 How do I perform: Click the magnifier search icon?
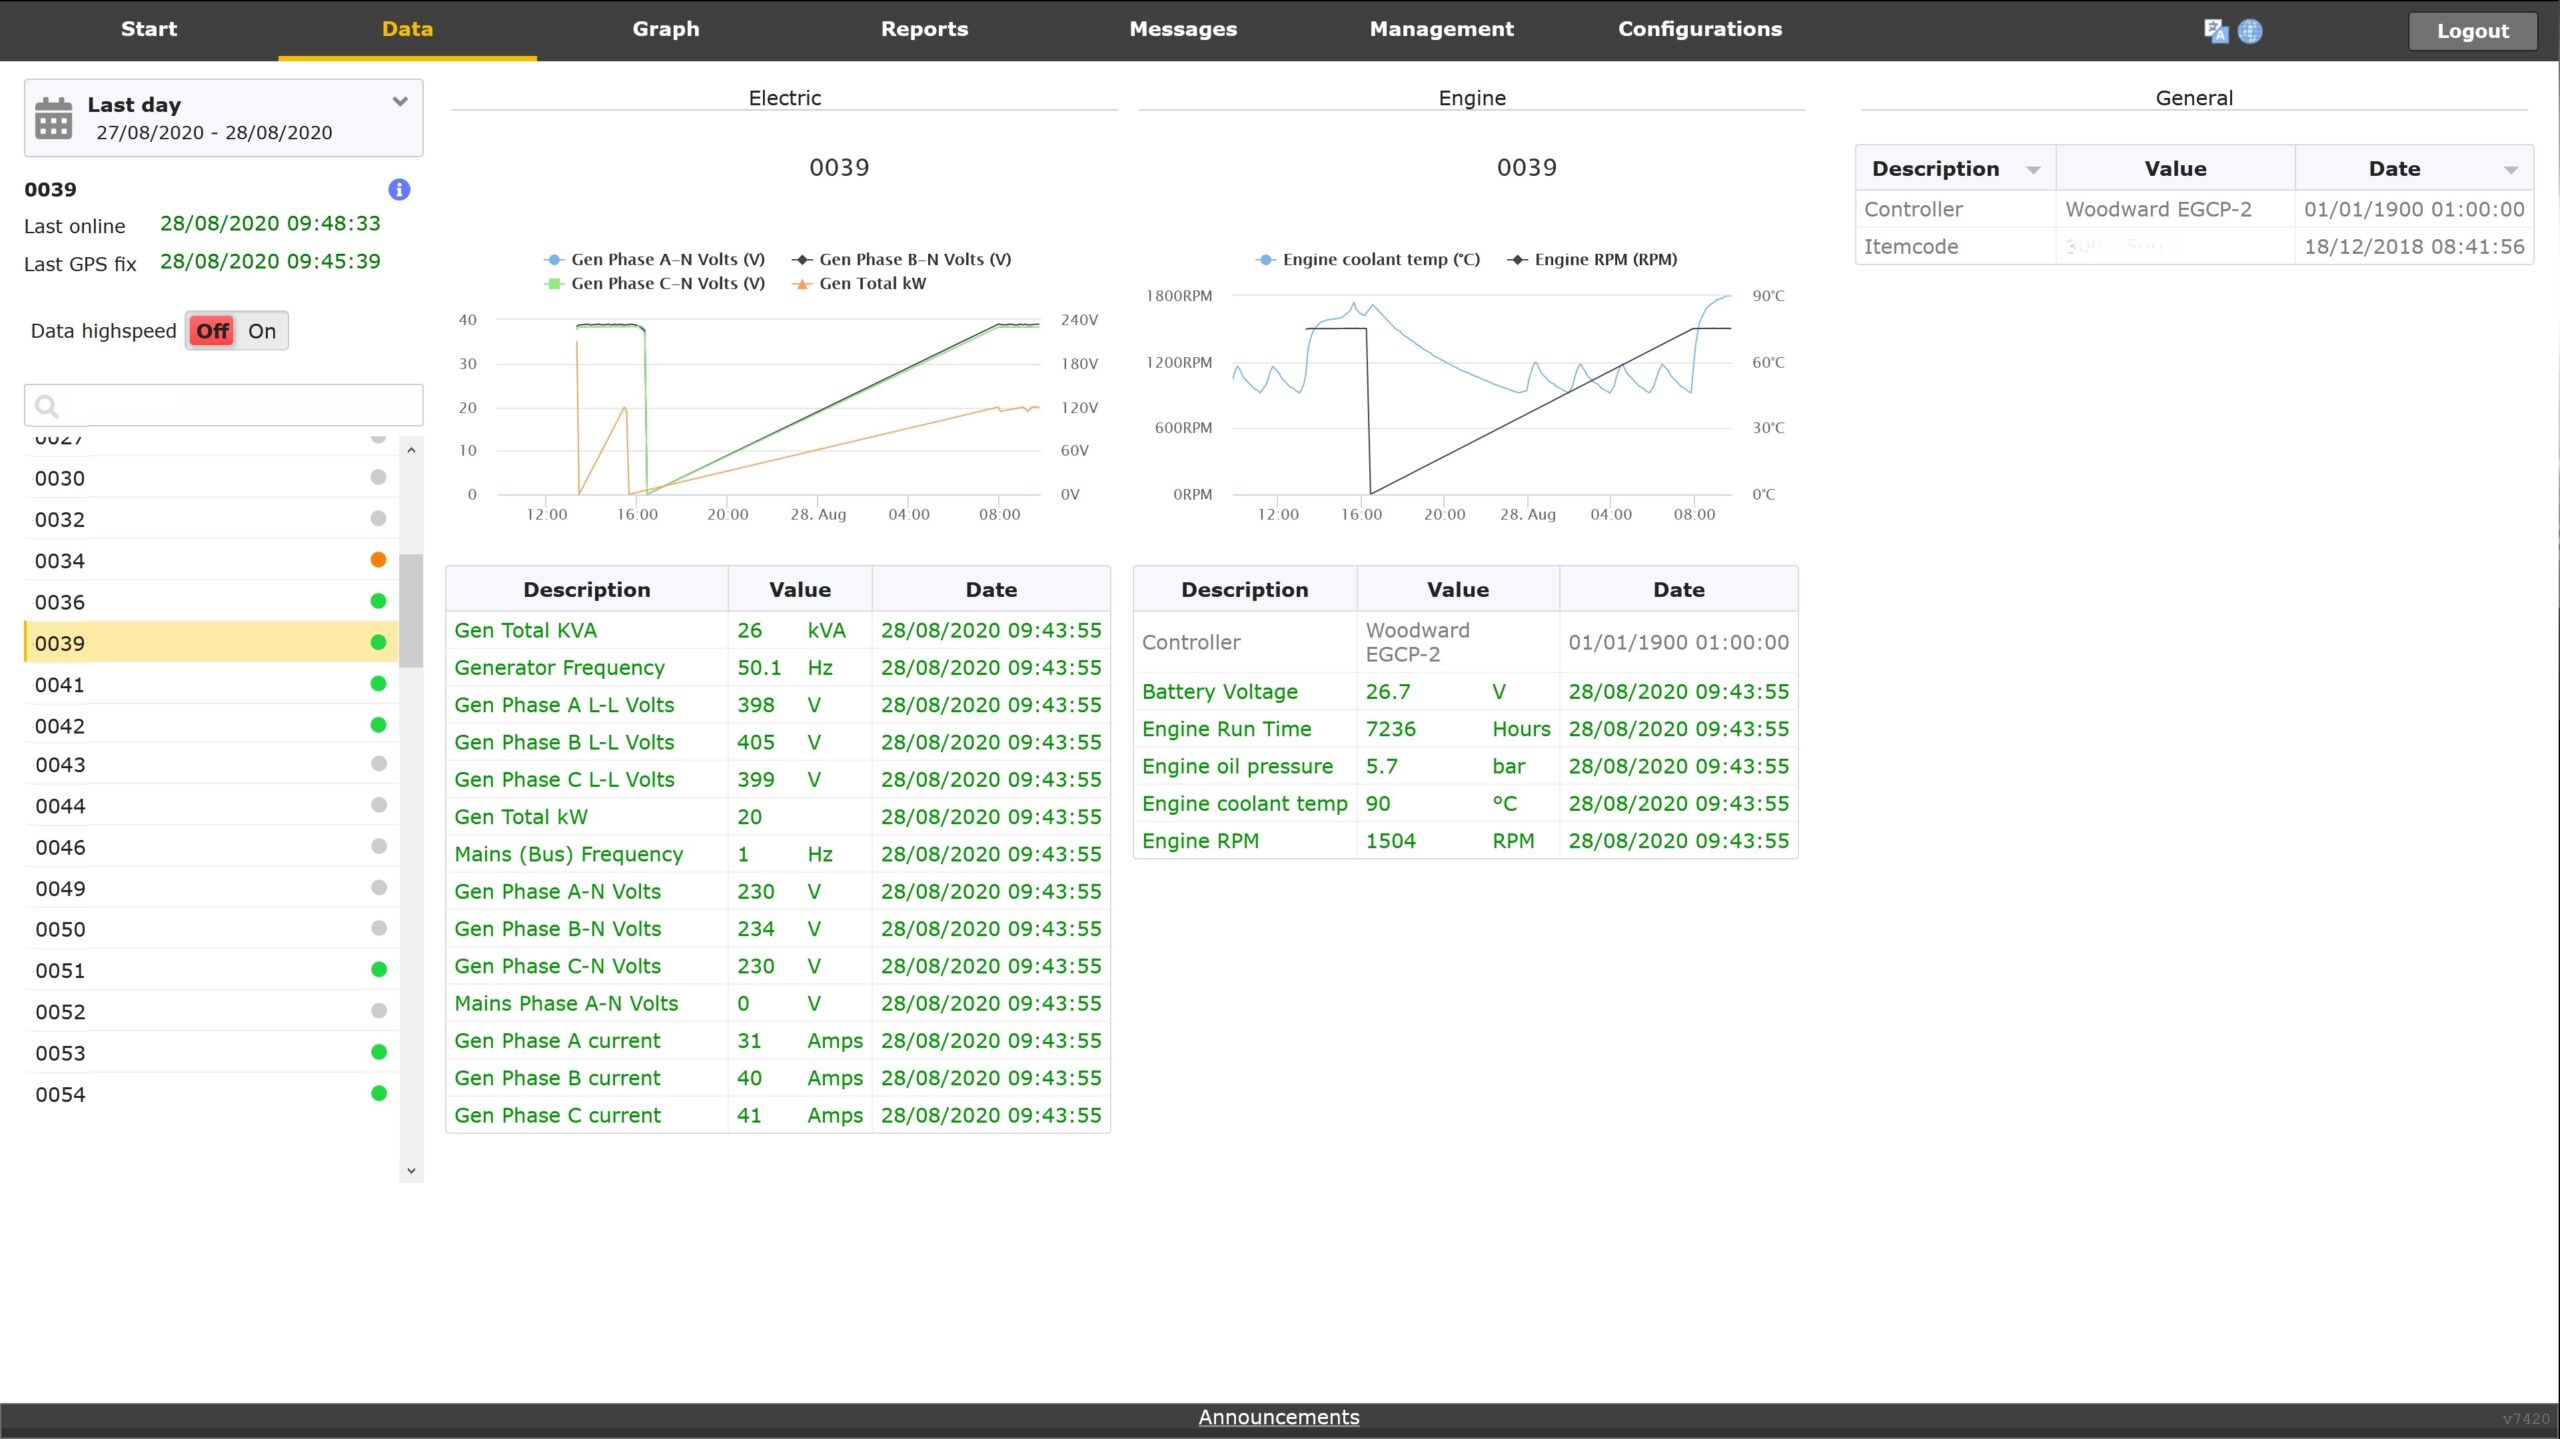point(47,405)
